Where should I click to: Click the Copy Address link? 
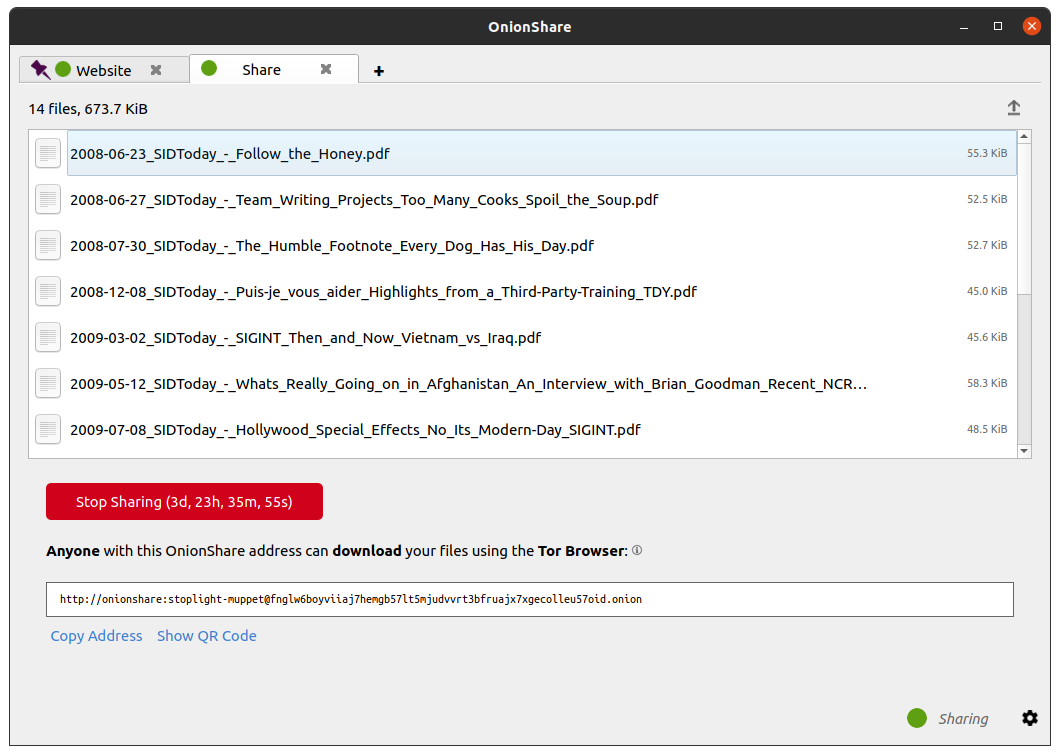(97, 636)
